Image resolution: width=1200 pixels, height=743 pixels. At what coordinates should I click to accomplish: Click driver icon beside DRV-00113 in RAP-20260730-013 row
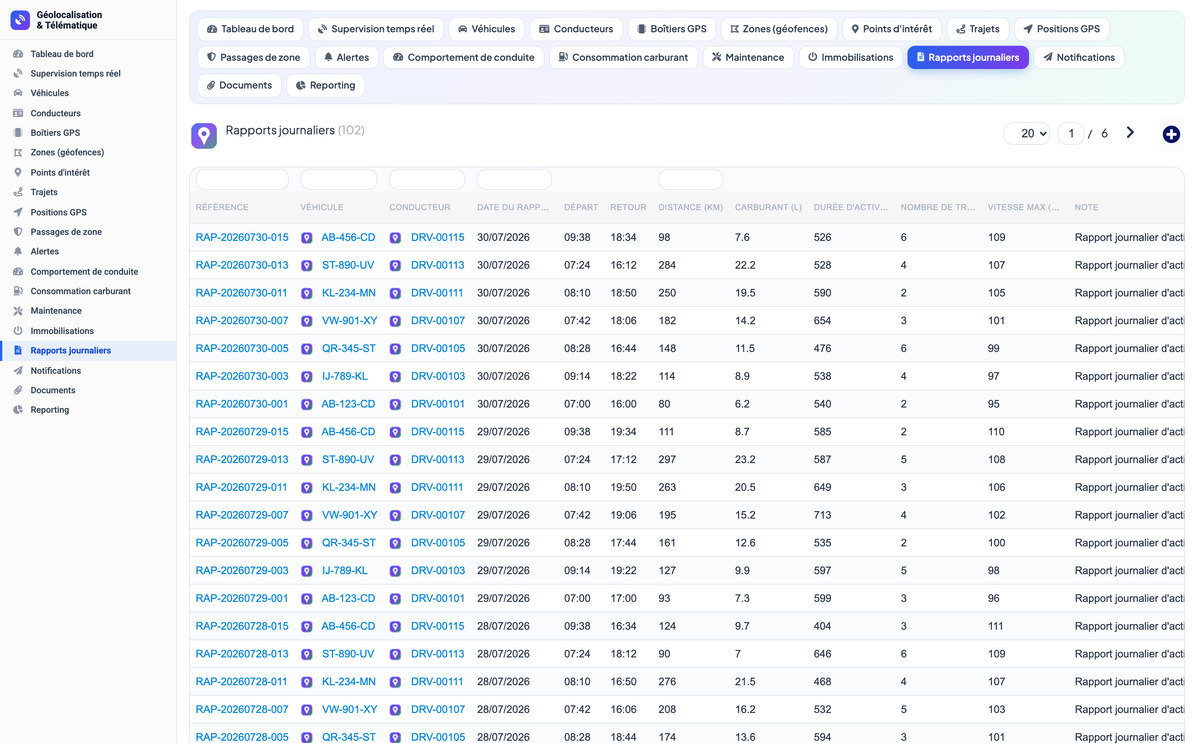395,266
